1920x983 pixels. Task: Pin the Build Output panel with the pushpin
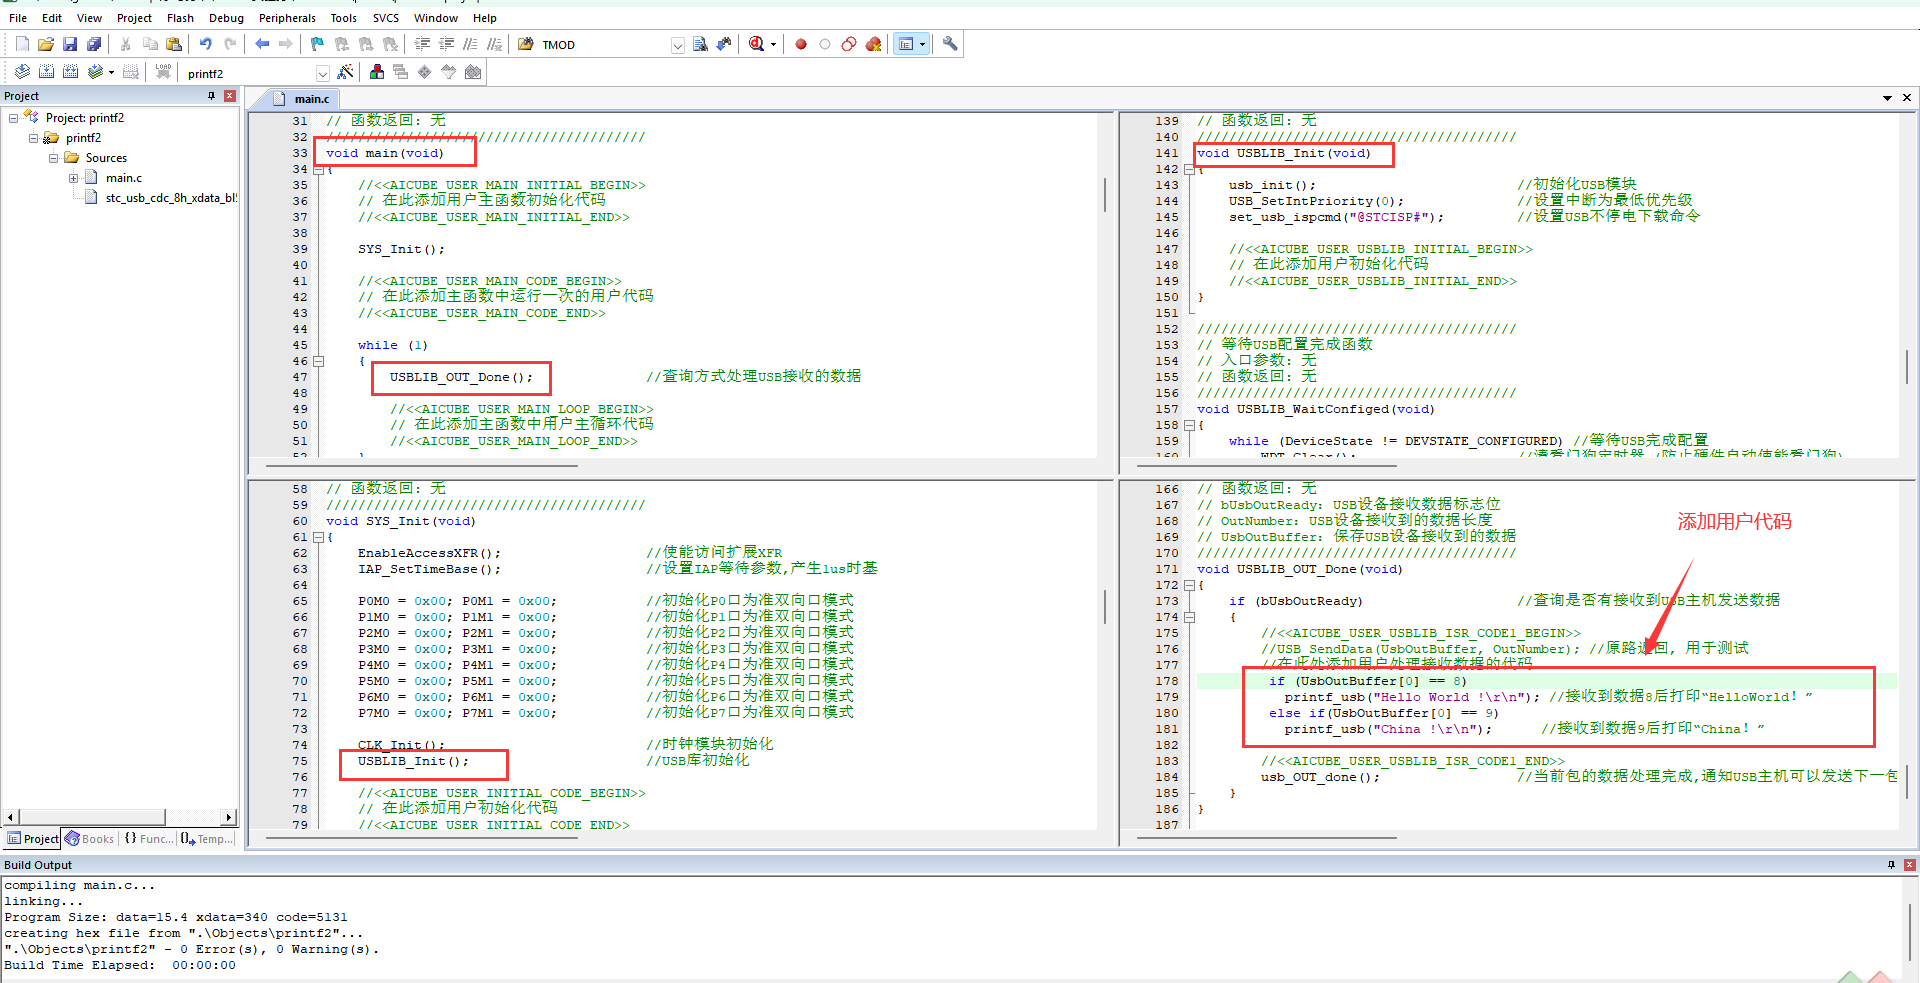pos(1891,865)
